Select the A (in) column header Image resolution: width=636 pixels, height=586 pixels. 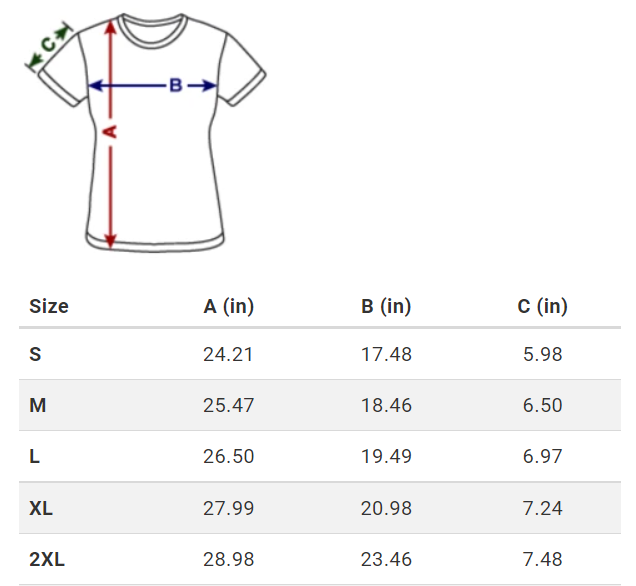point(228,306)
